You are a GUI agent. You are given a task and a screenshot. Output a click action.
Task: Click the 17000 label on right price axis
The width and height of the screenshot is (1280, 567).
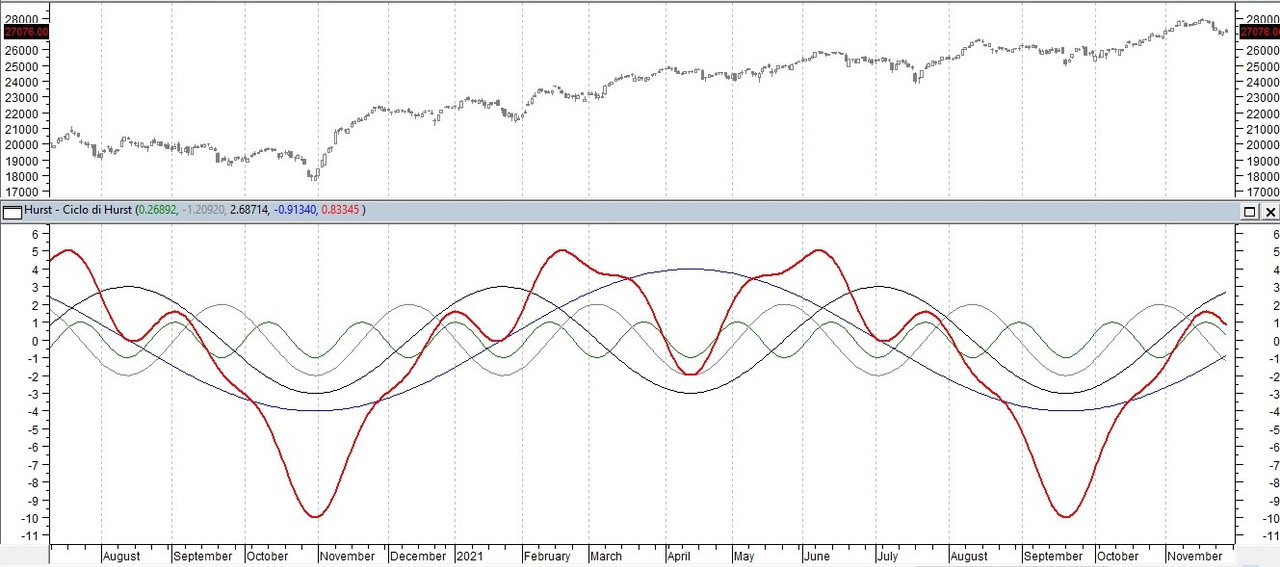[1262, 191]
